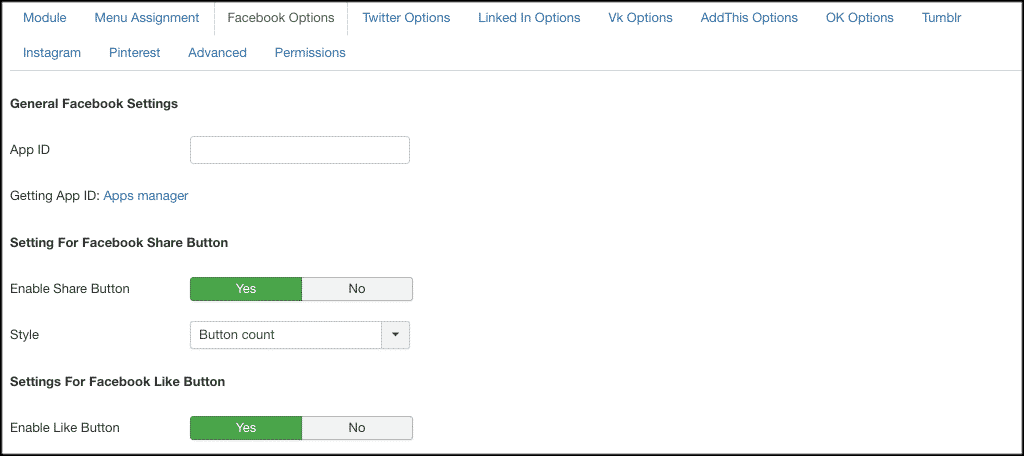Open the Vk Options tab
This screenshot has width=1024, height=456.
click(640, 18)
